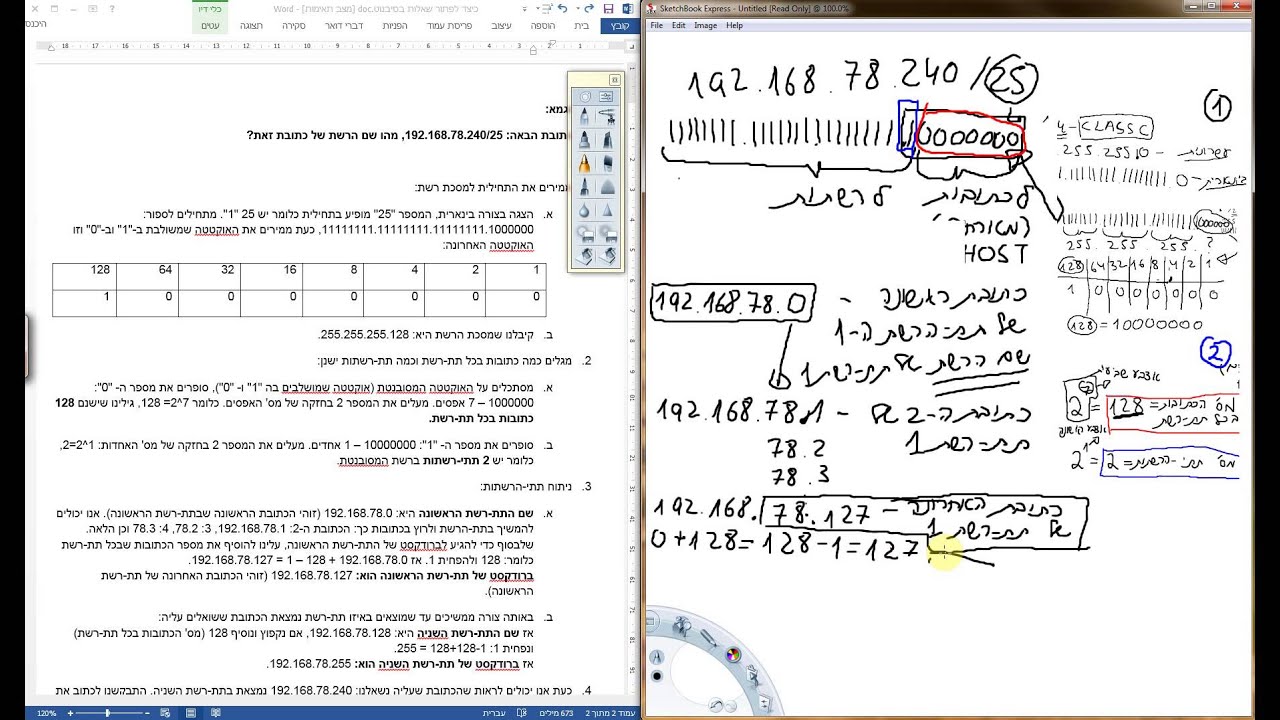Open the touch/mouse mode dropdown in Word toolbar
1280x720 pixels.
[538, 8]
